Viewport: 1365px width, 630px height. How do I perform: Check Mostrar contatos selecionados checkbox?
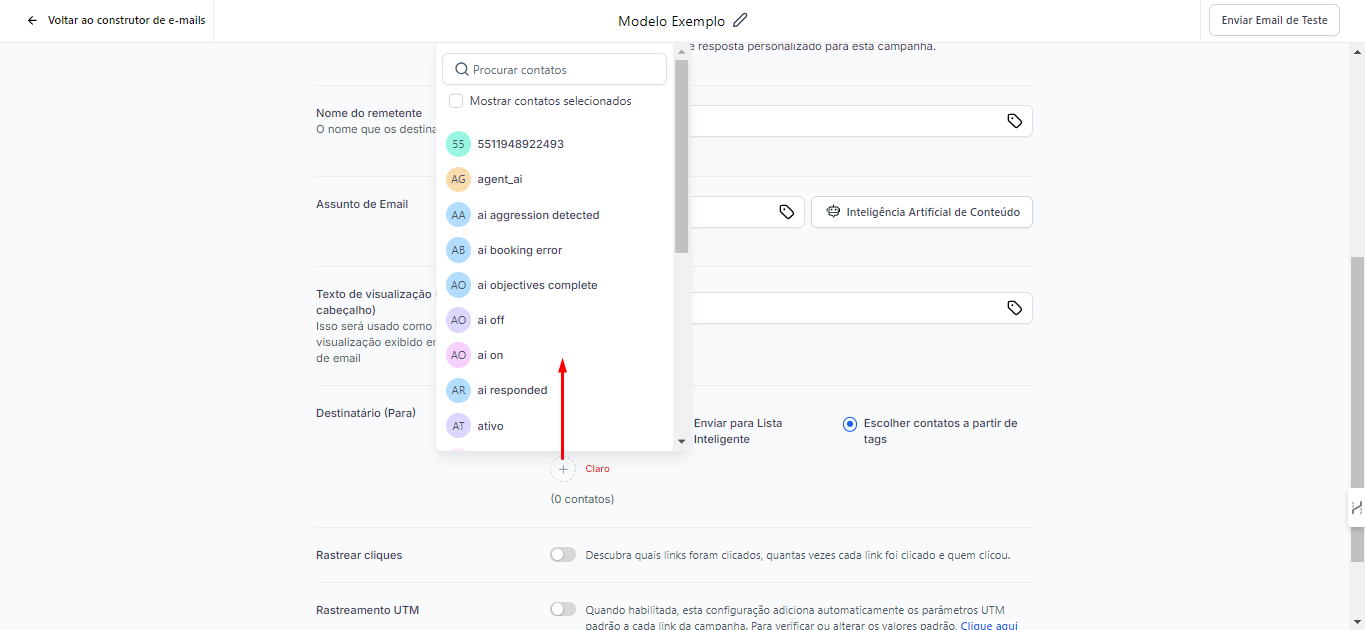[x=456, y=101]
